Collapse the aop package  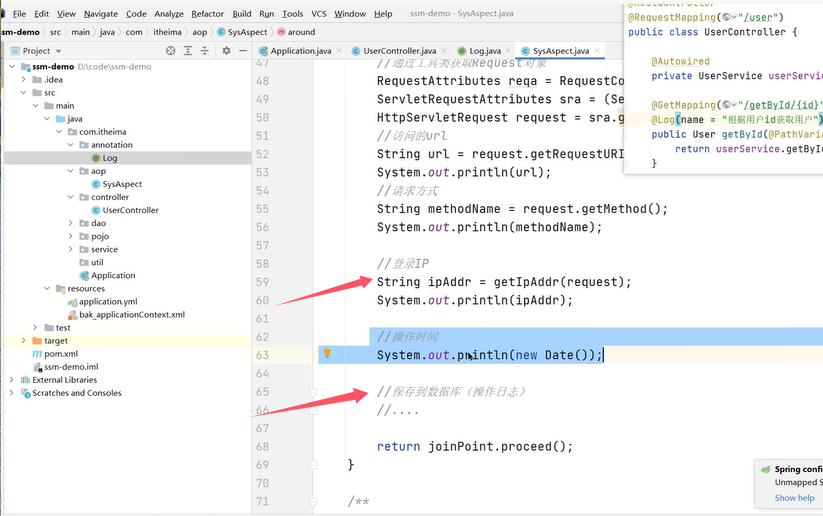pos(70,171)
